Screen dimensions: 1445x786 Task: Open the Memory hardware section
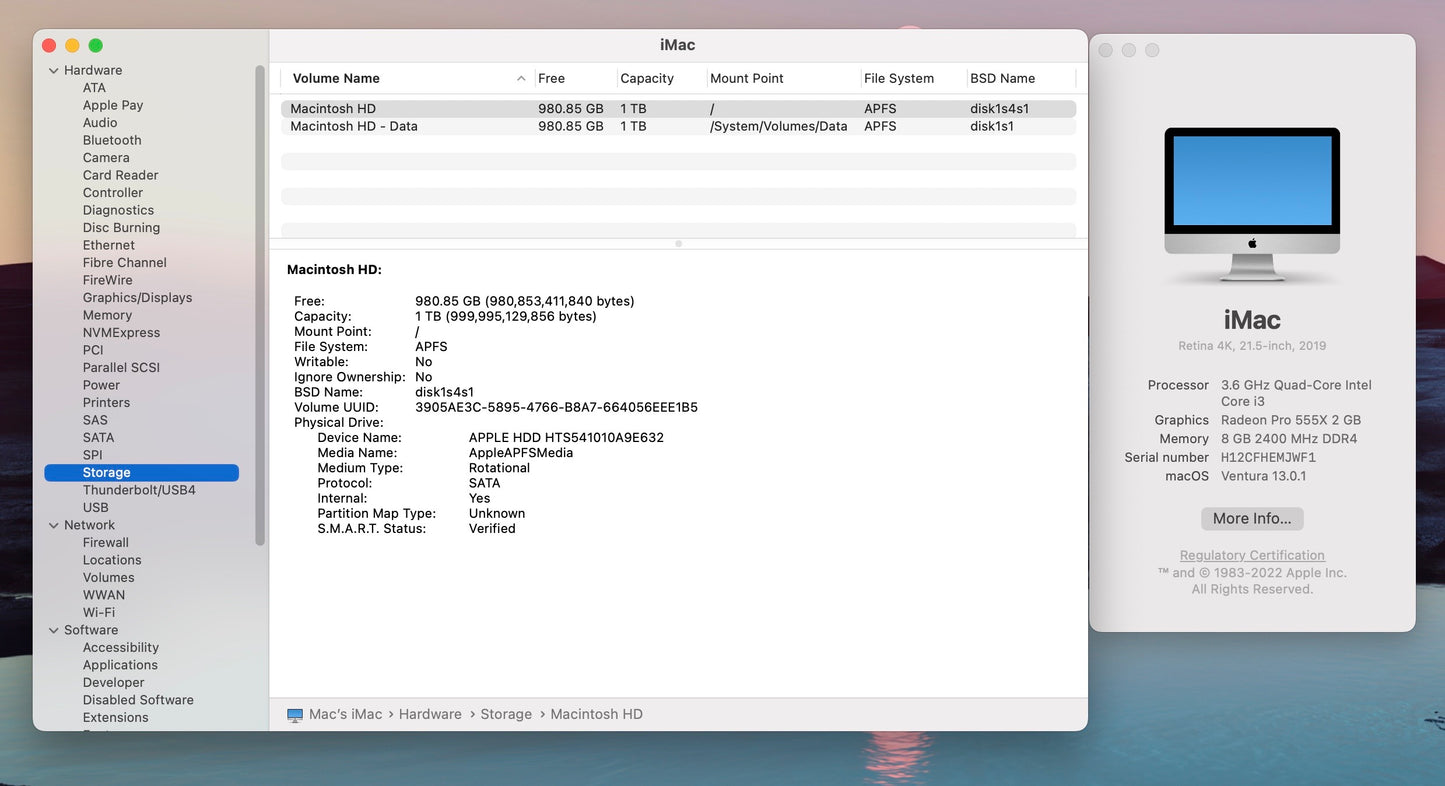point(107,314)
